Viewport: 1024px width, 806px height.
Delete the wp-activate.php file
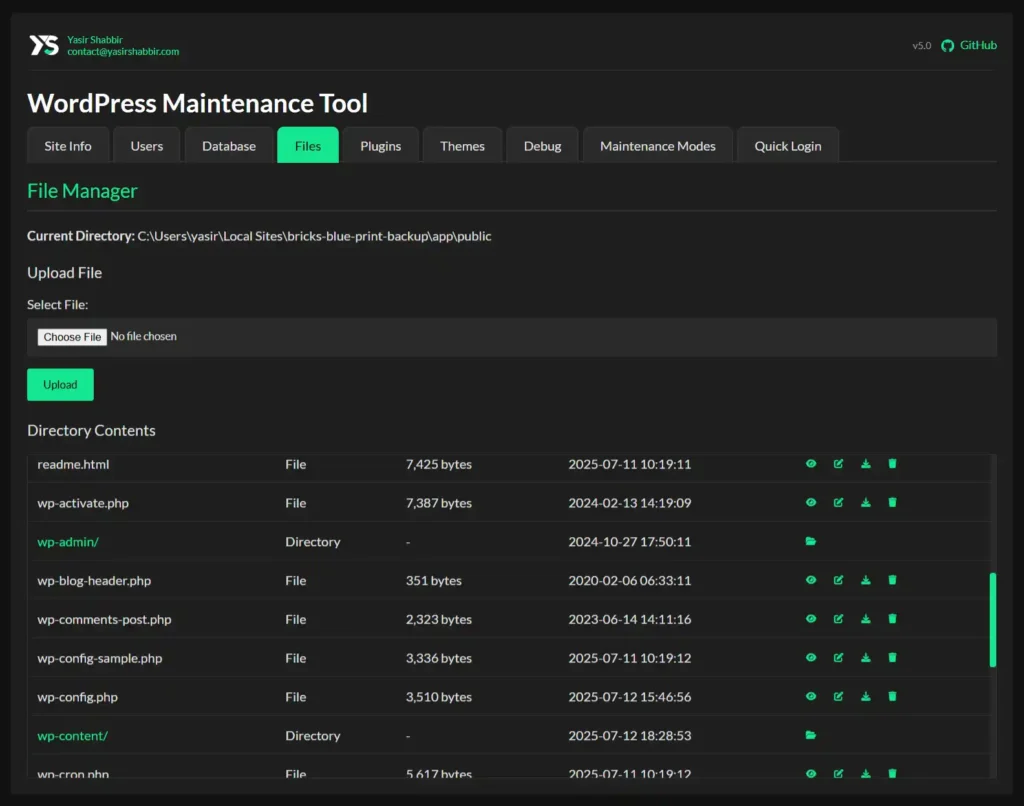pos(892,502)
